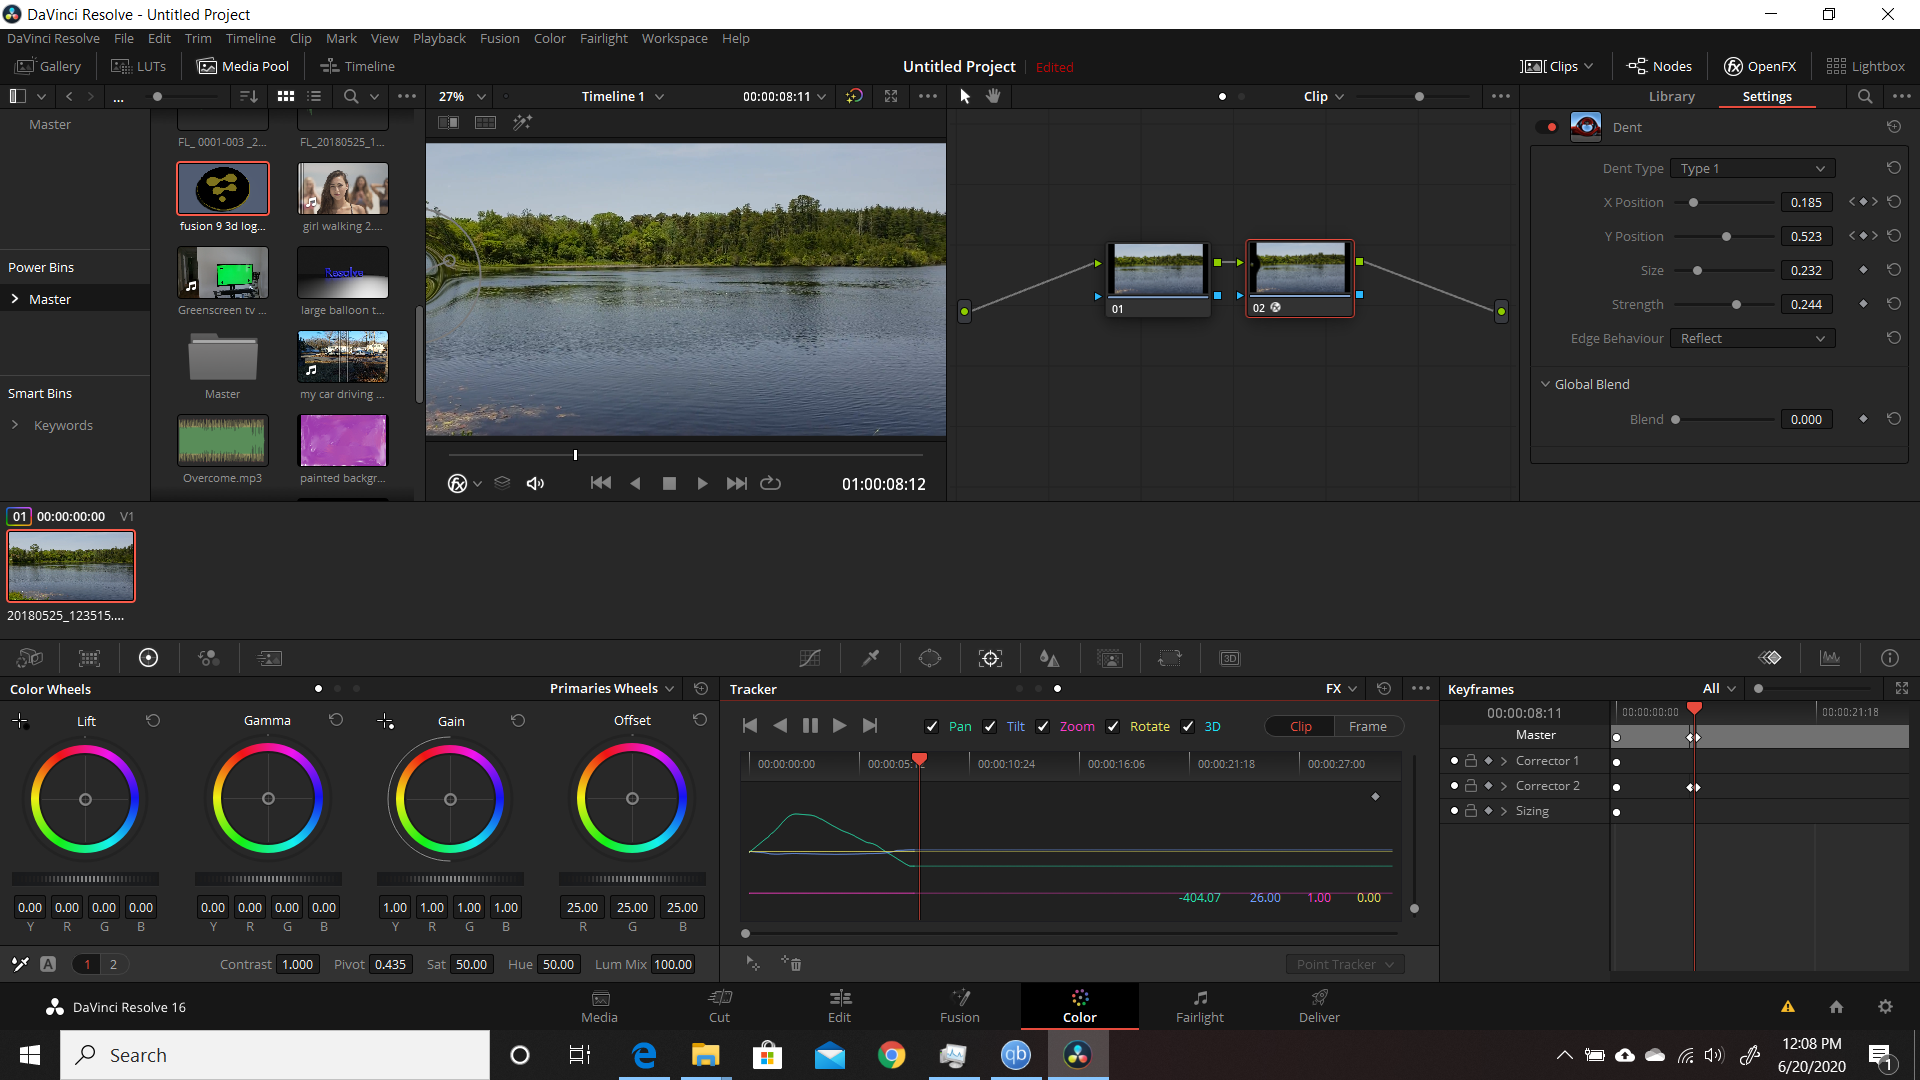Expand the Corrector 2 keyframe track
The height and width of the screenshot is (1080, 1920).
point(1503,786)
